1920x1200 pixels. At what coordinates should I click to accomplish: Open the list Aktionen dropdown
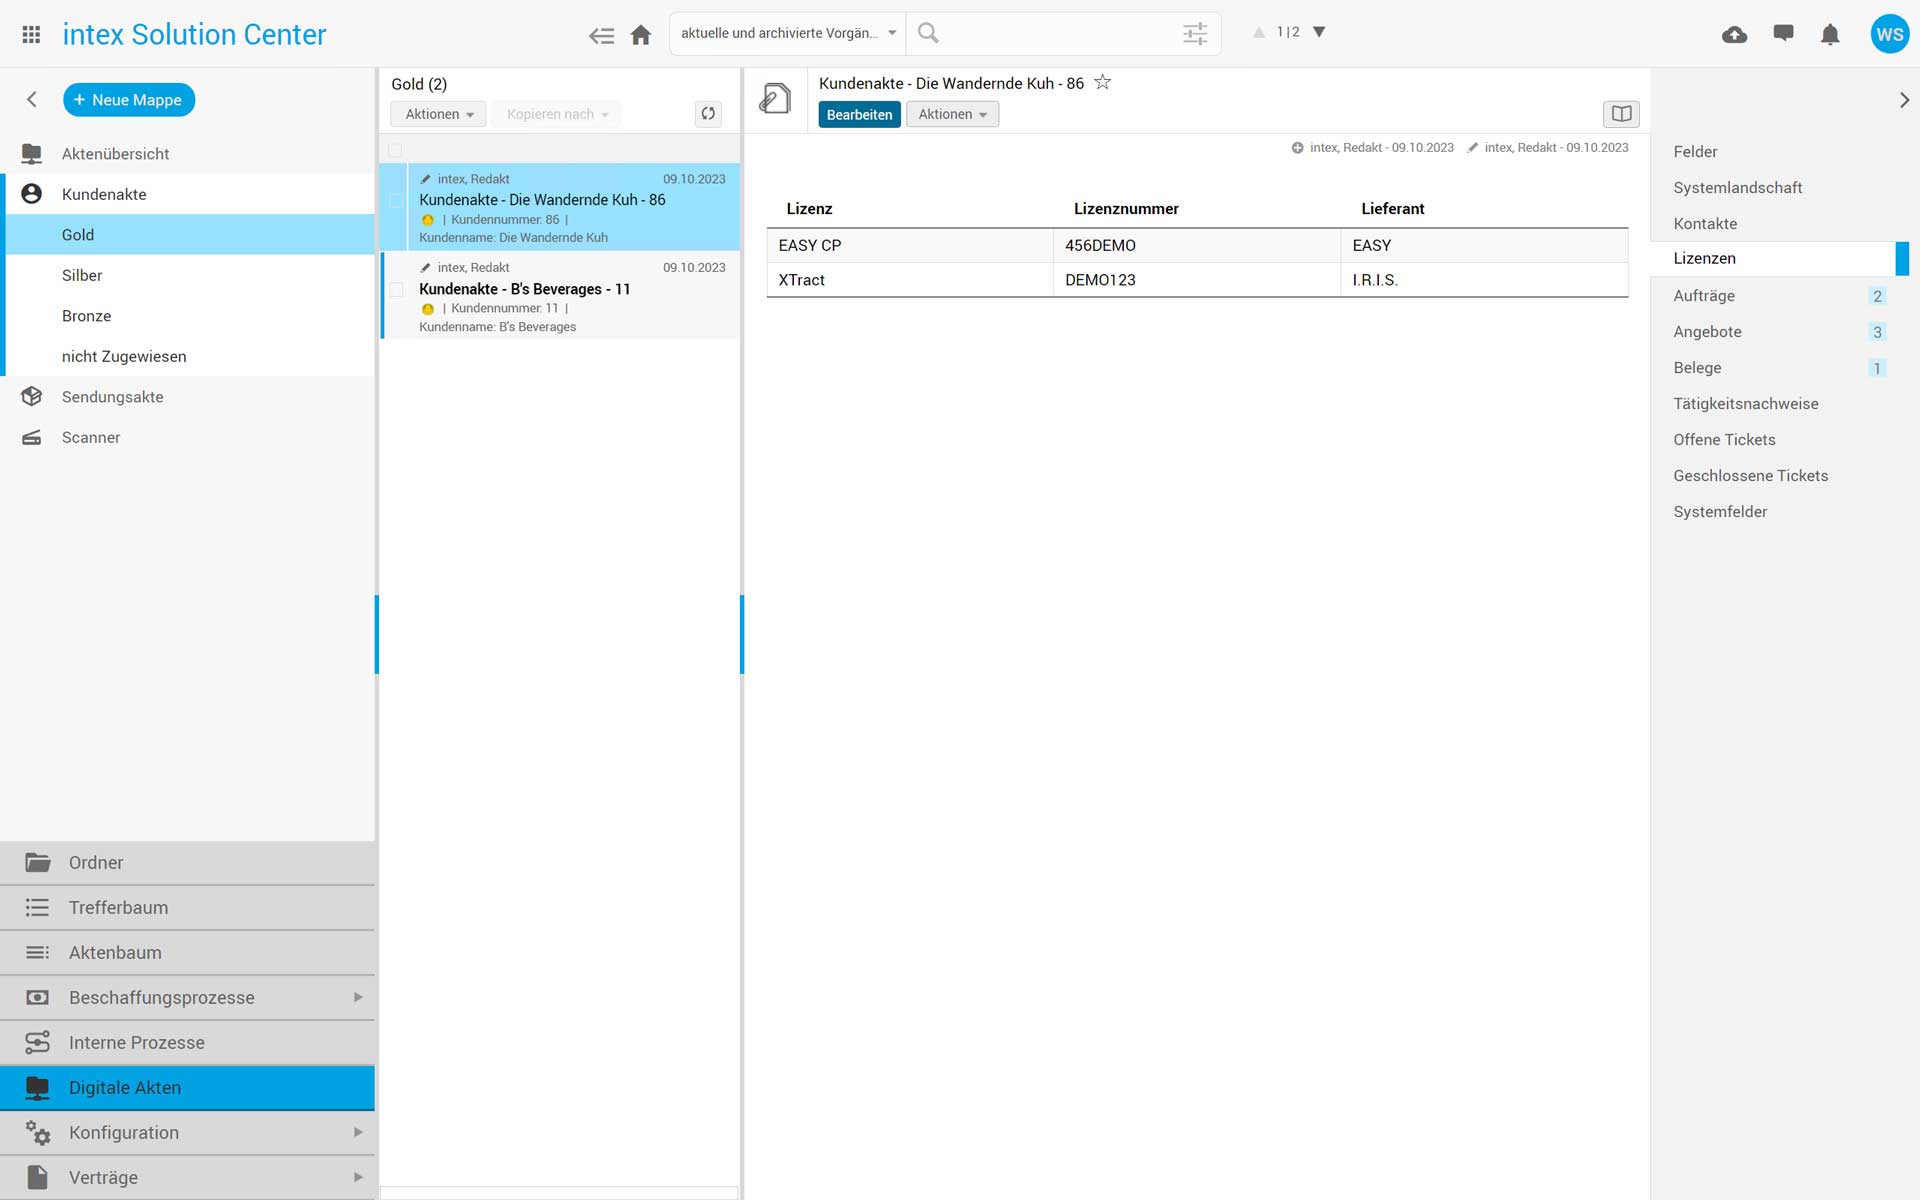[438, 114]
